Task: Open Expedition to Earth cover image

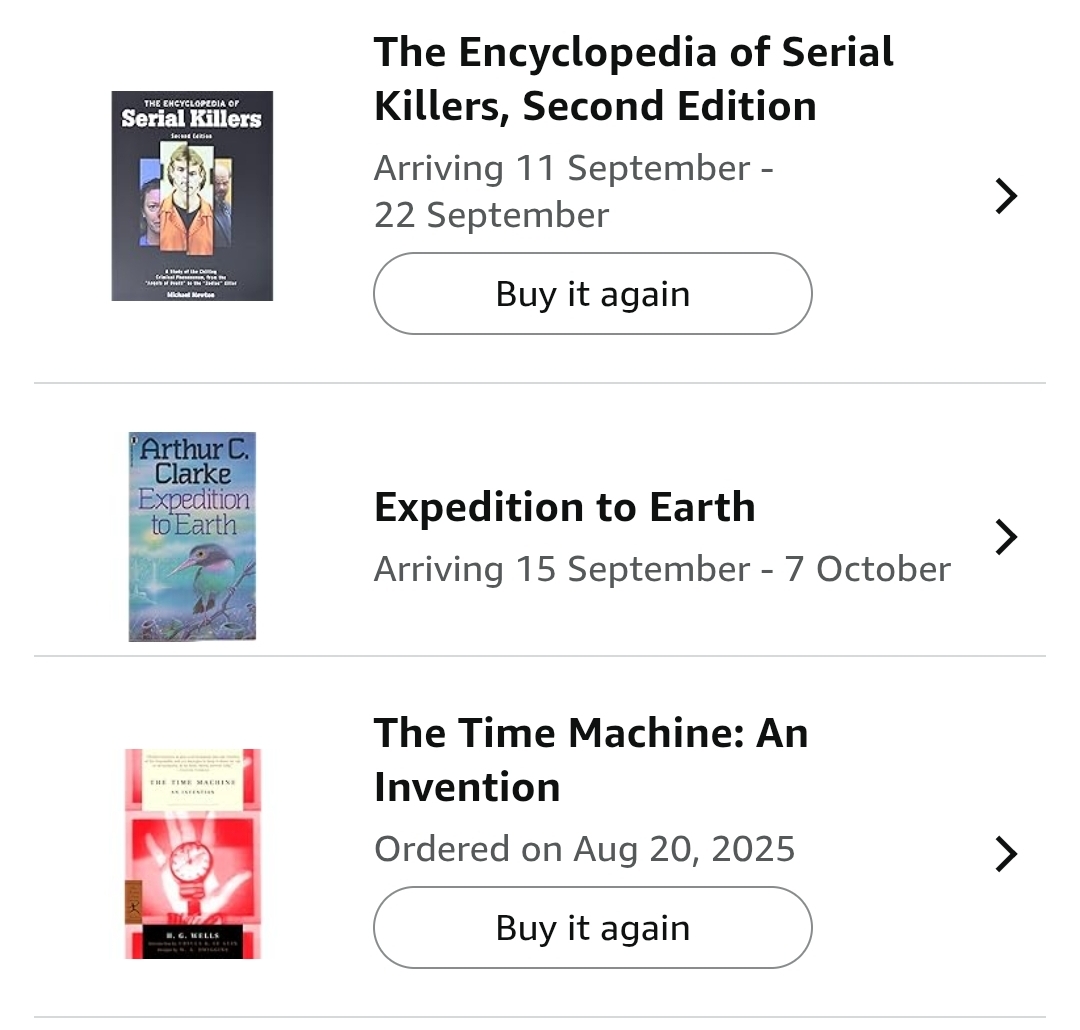Action: coord(192,537)
